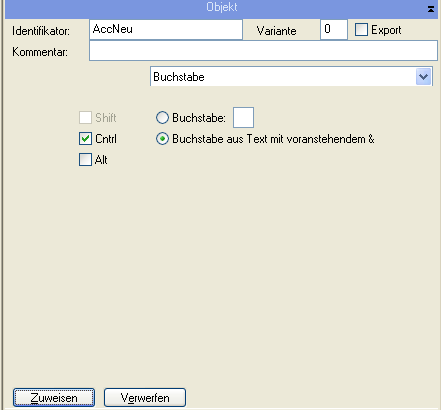This screenshot has width=441, height=410.
Task: Click the Verwerfen button to discard
Action: [x=145, y=397]
